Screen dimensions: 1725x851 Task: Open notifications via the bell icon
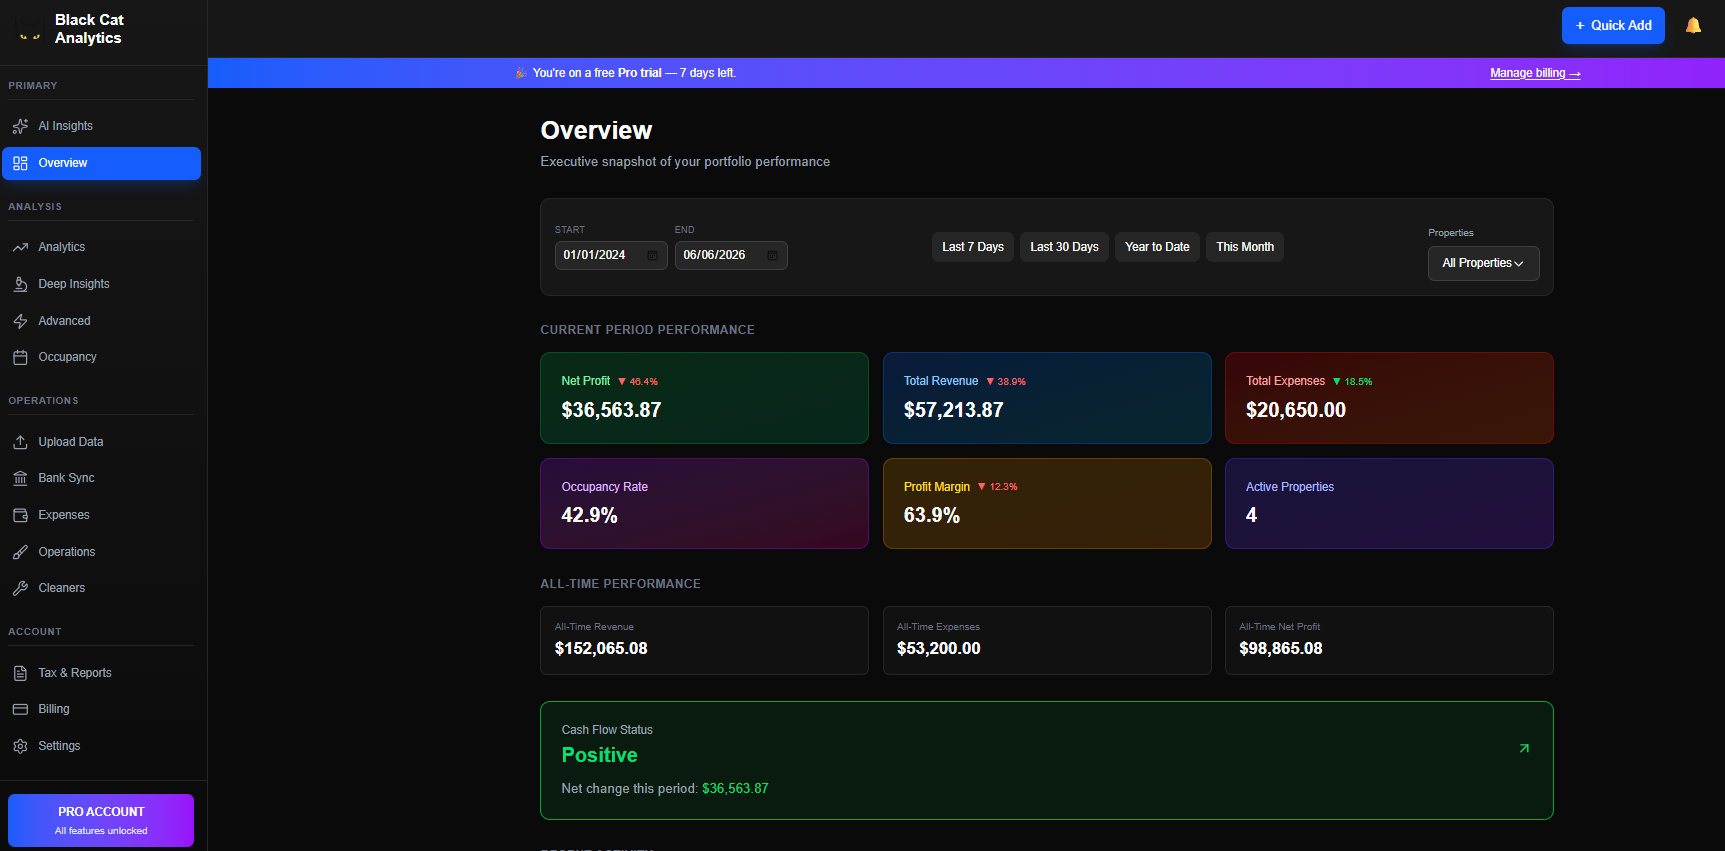(1693, 25)
